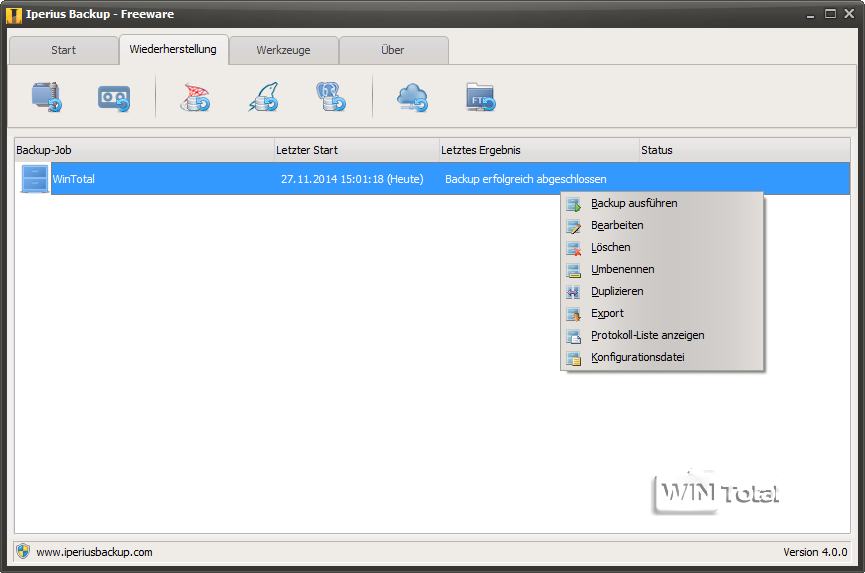Click the Backup ausführen menu icon
Image resolution: width=865 pixels, height=573 pixels.
[x=574, y=204]
